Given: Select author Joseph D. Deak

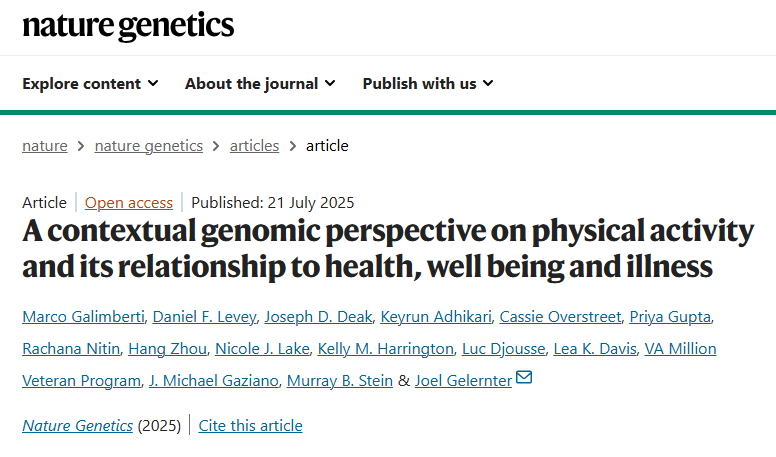Looking at the screenshot, I should coord(318,317).
